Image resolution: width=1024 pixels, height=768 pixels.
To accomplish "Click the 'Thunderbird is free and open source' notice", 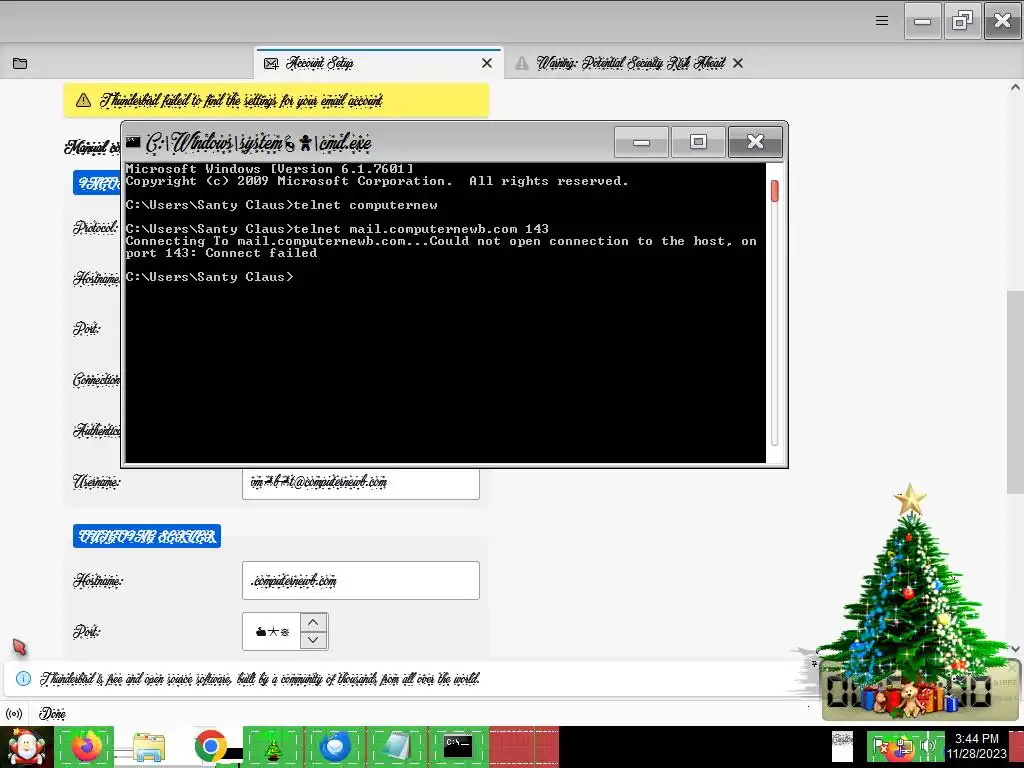I will click(260, 679).
